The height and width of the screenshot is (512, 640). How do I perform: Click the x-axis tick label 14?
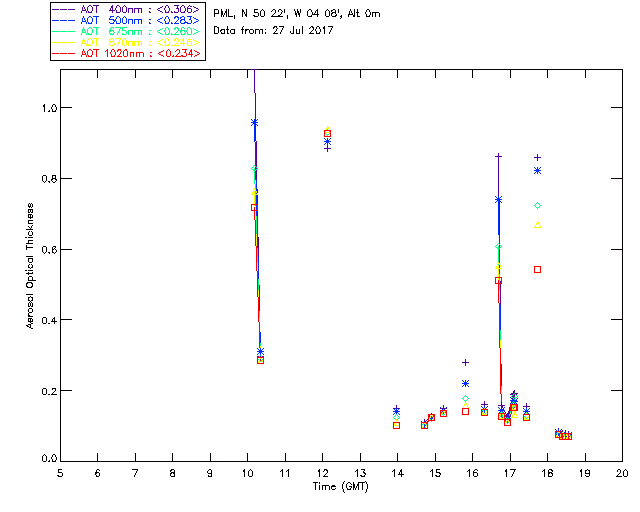398,474
